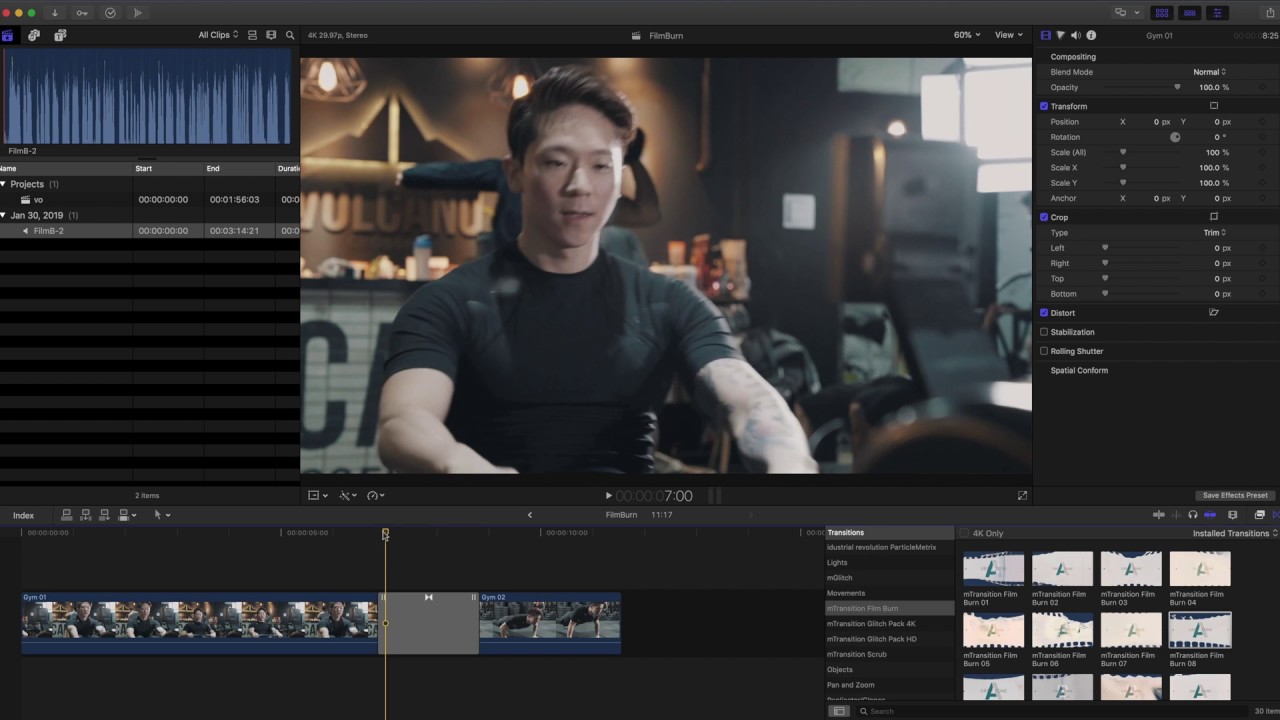The image size is (1280, 720).
Task: Select the Lights transitions category
Action: (x=837, y=562)
